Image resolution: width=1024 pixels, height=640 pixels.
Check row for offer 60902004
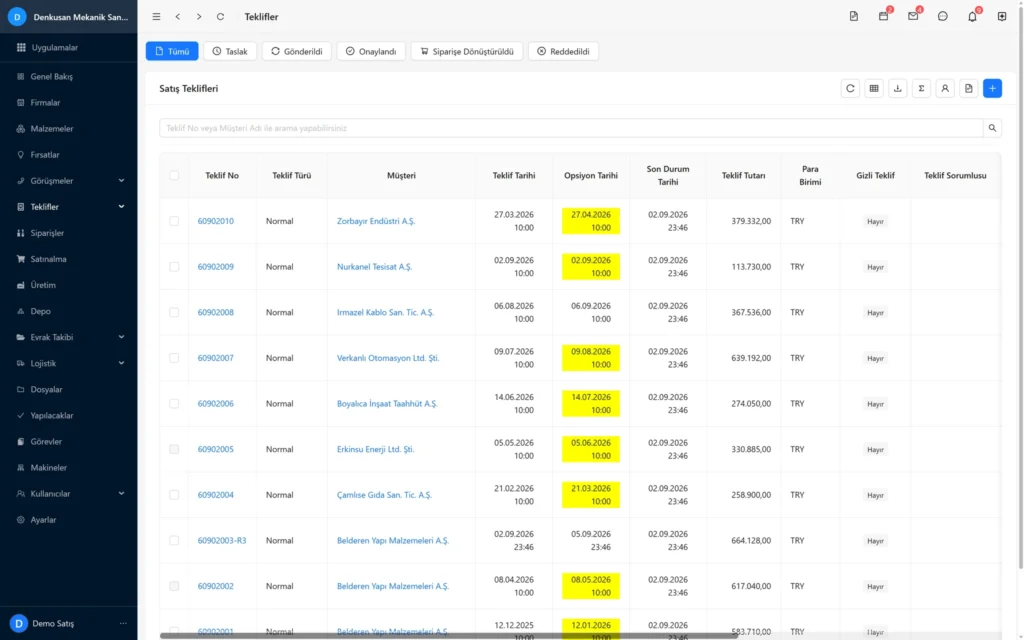(x=174, y=495)
